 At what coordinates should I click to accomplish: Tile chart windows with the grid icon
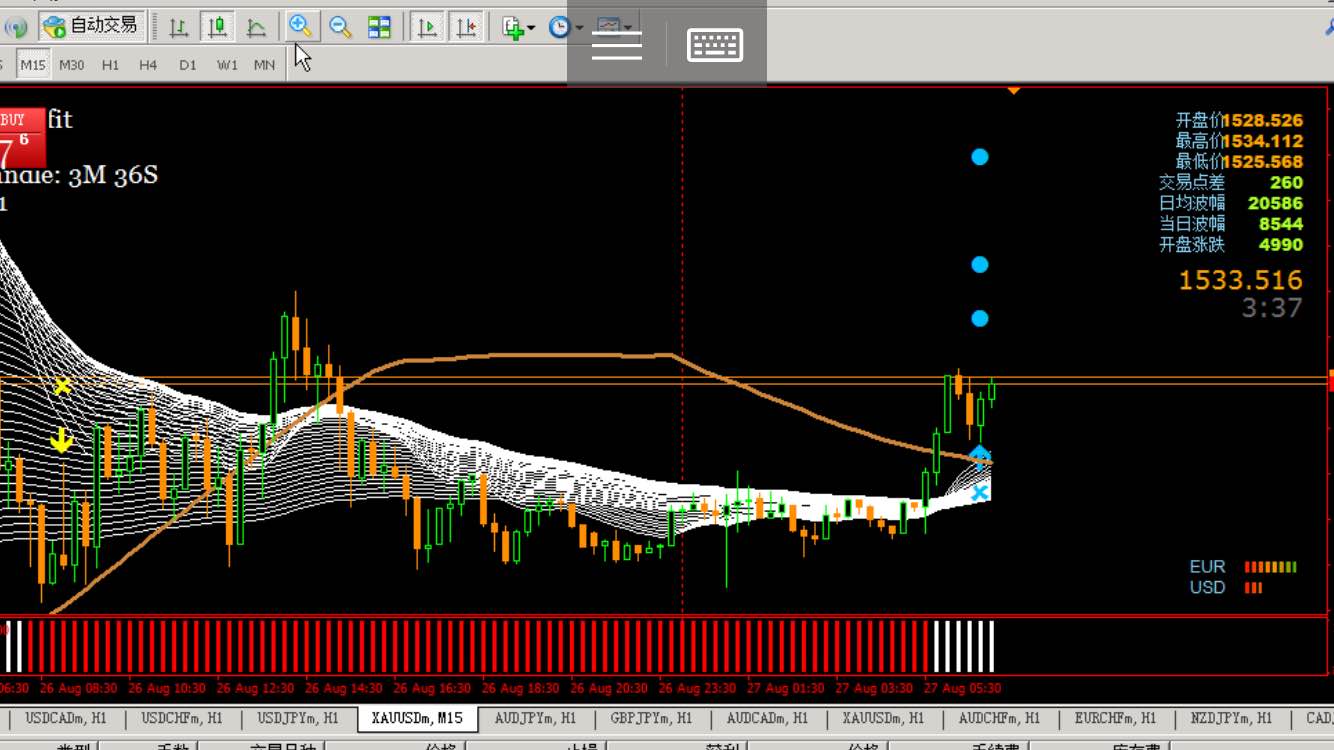click(379, 27)
